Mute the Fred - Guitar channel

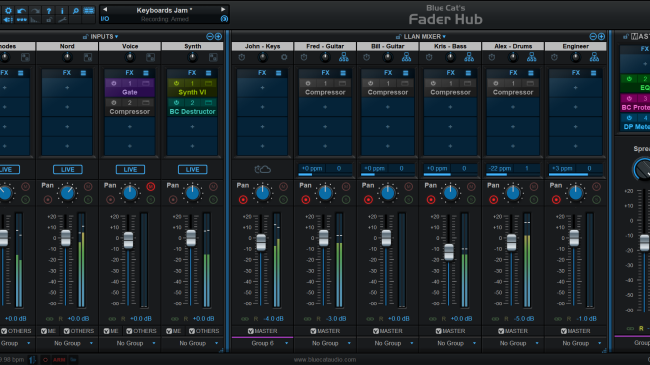(346, 187)
